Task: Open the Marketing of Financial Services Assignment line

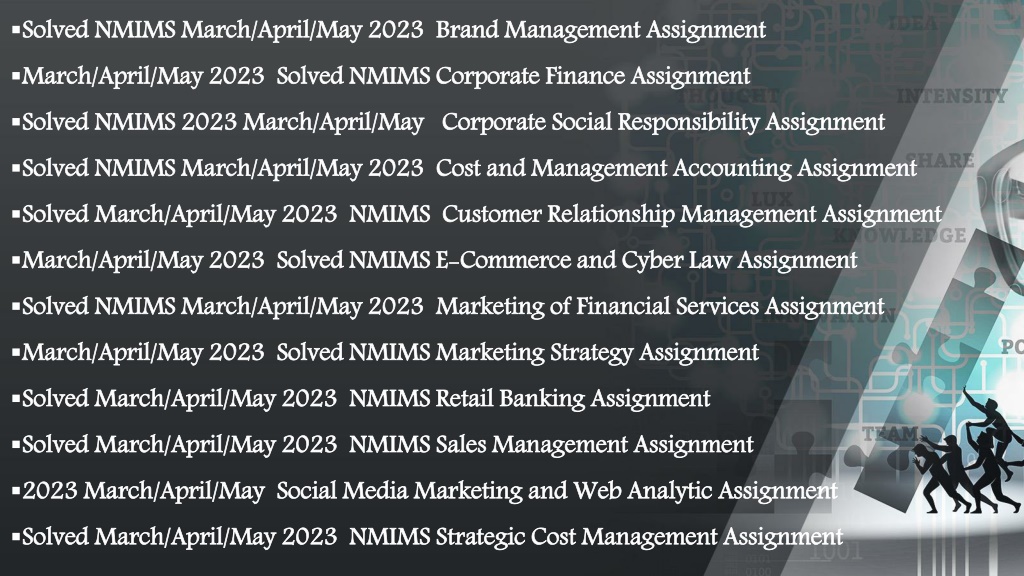Action: tap(448, 307)
